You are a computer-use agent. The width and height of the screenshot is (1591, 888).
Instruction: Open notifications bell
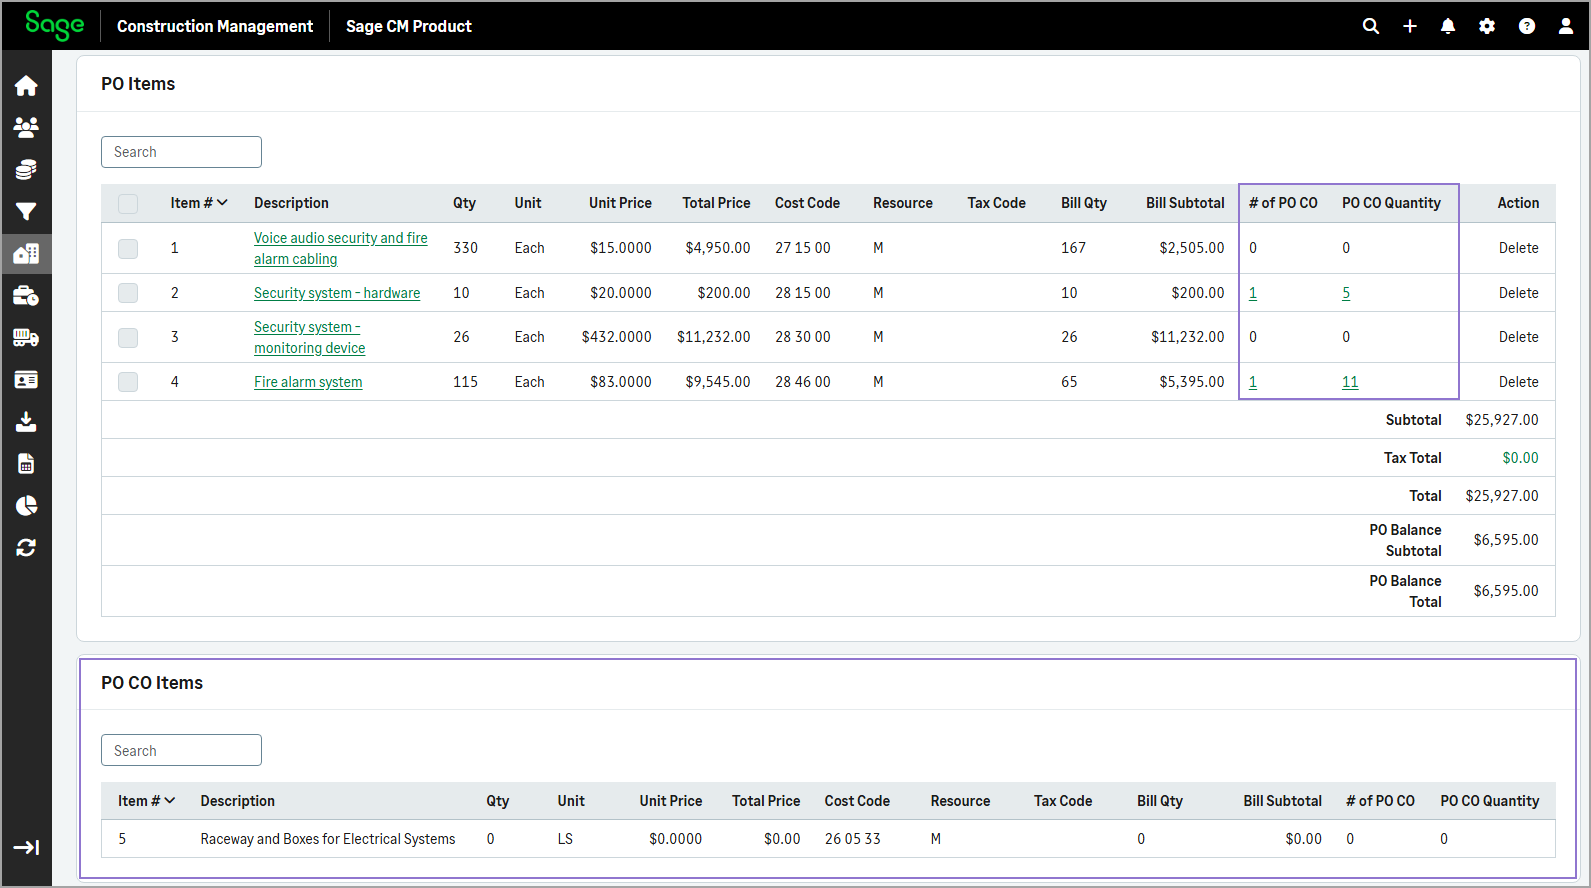[x=1448, y=26]
